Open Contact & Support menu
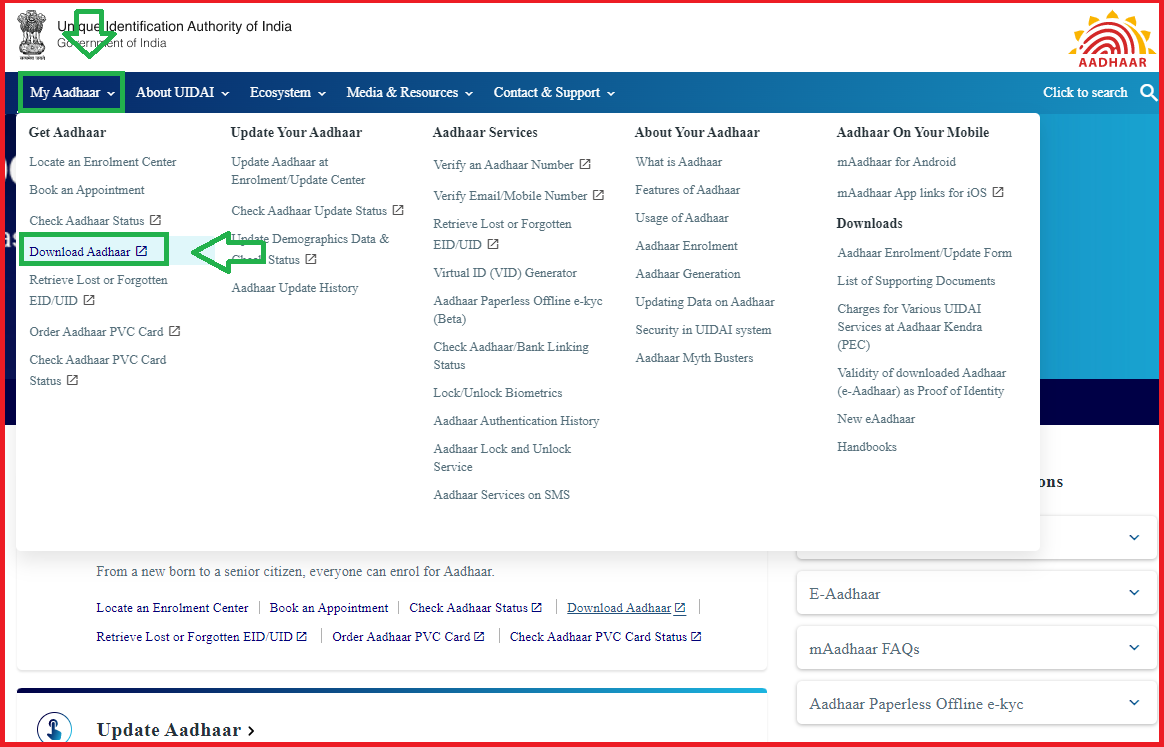Viewport: 1164px width, 747px height. click(x=555, y=93)
